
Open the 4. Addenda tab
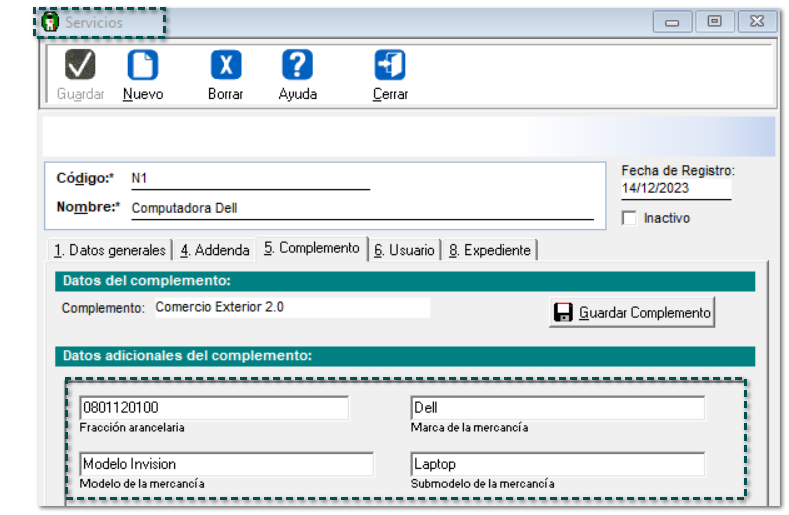click(x=215, y=250)
